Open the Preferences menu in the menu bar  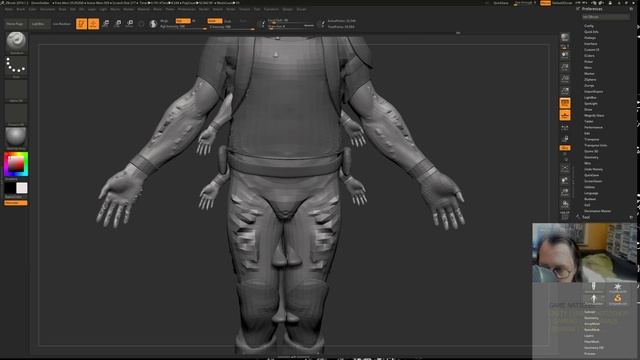point(187,9)
